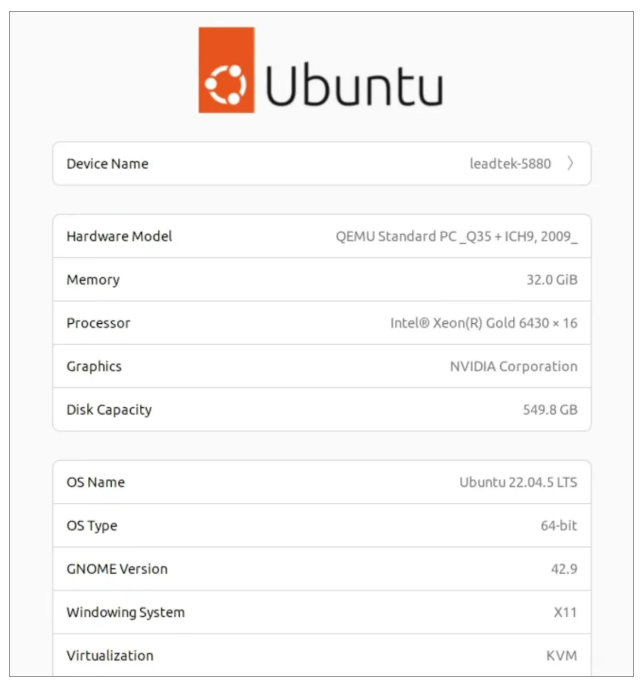642x687 pixels.
Task: Click the GNOME Version 42.9 value
Action: (565, 569)
